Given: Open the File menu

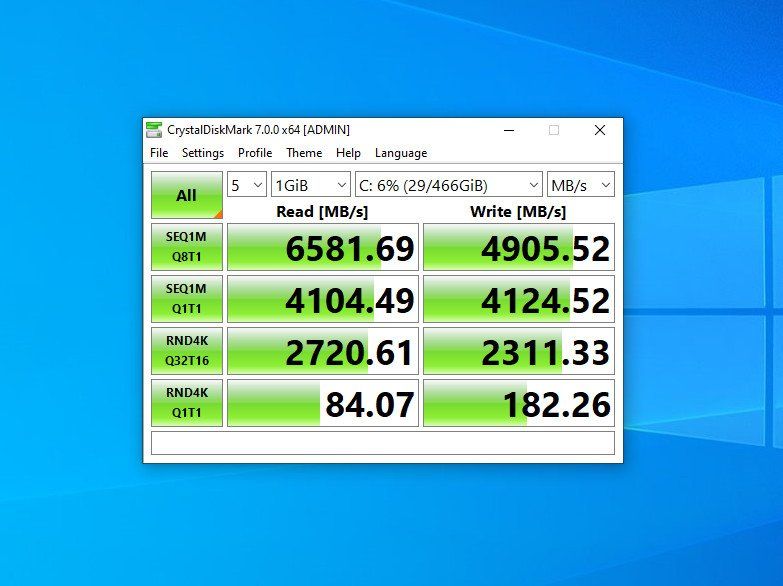Looking at the screenshot, I should pyautogui.click(x=159, y=153).
